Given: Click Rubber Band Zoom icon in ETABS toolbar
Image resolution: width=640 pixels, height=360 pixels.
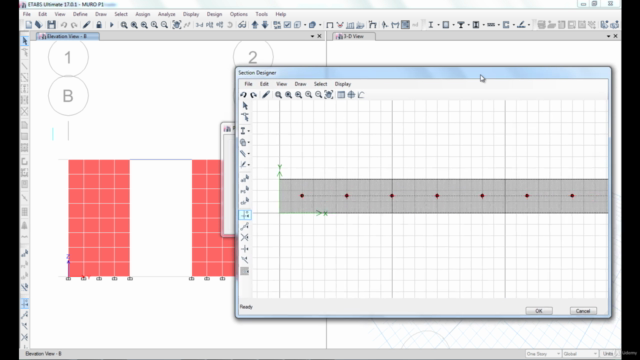Looking at the screenshot, I should click(x=124, y=25).
